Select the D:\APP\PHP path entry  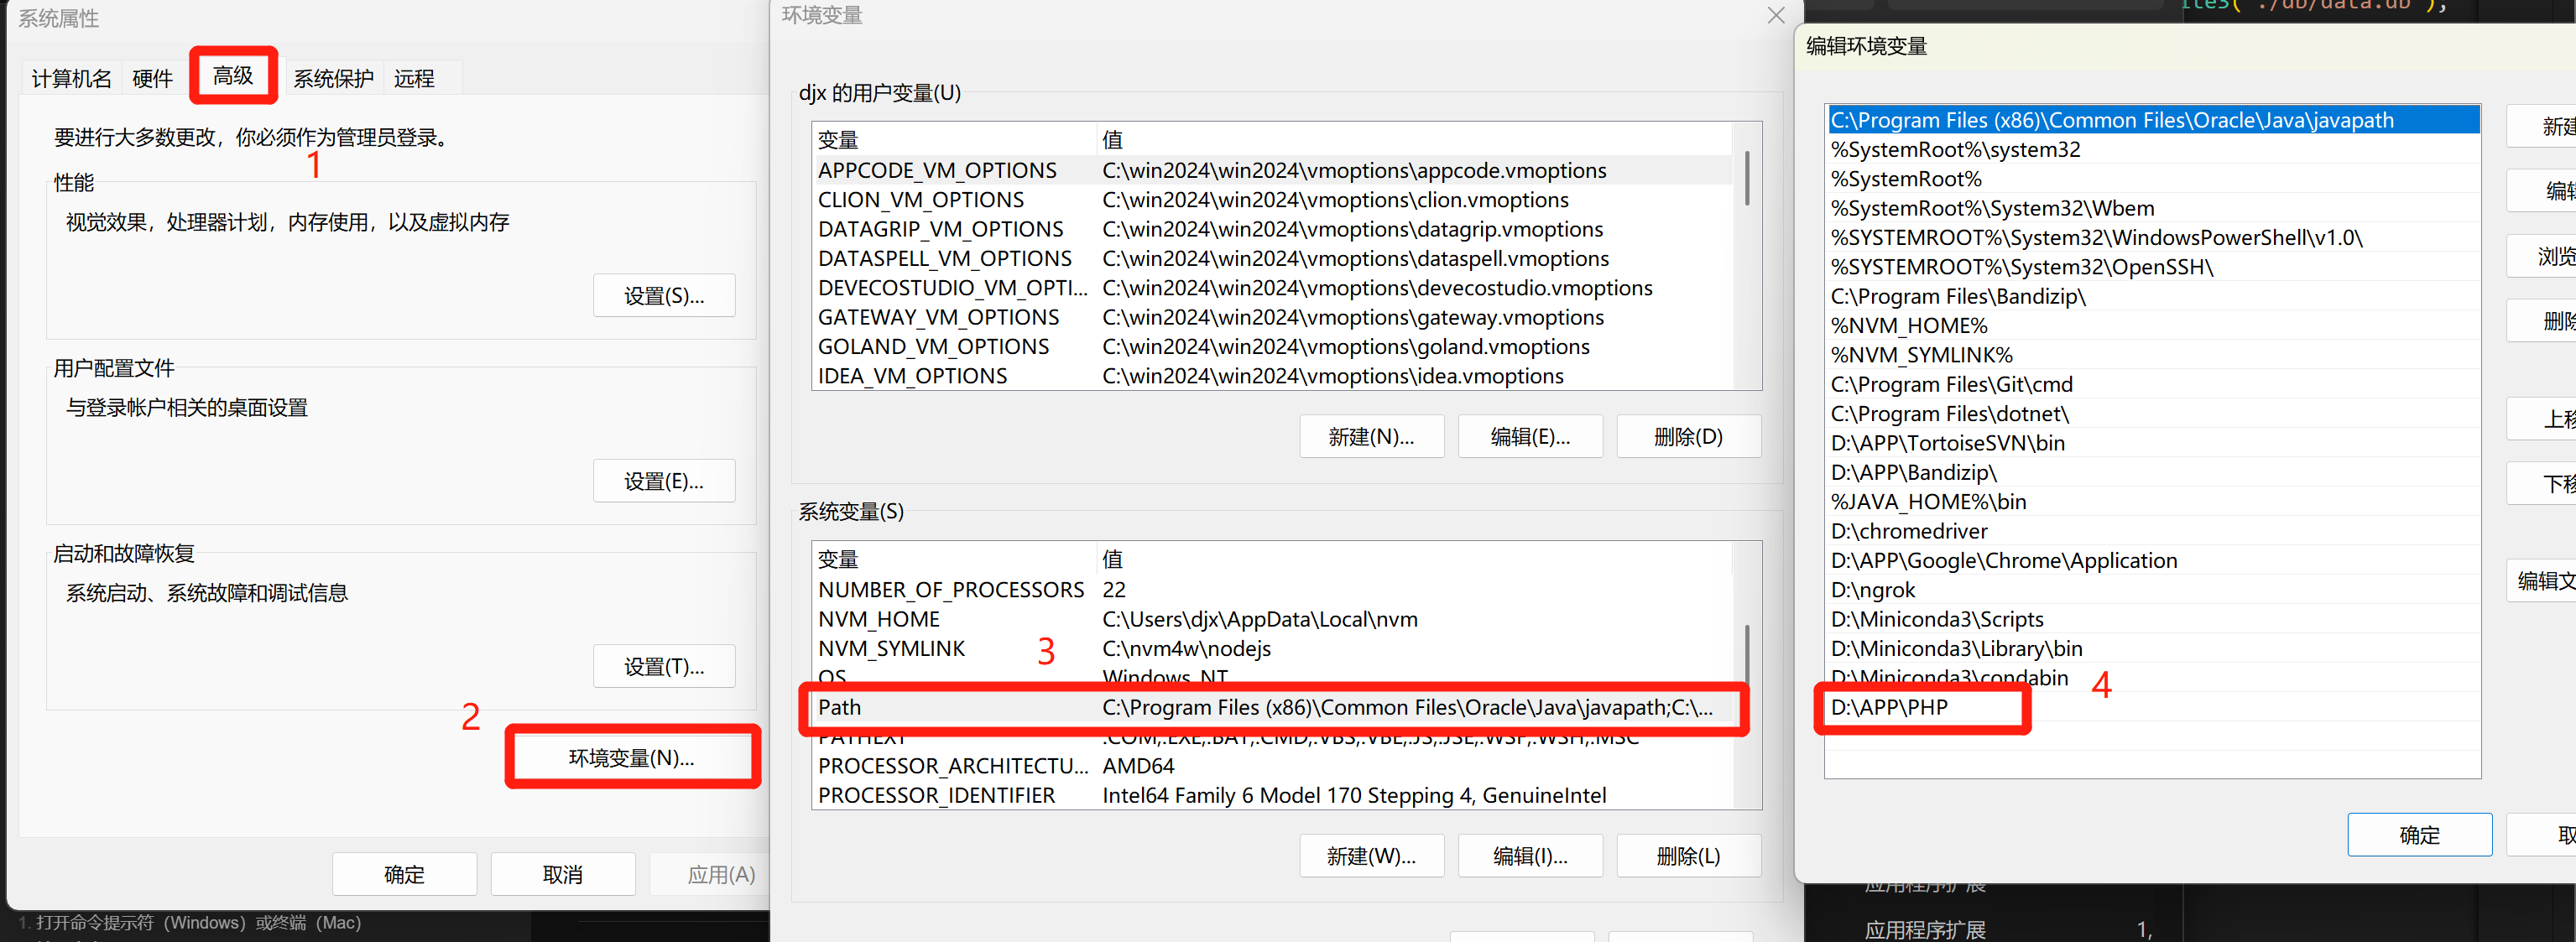[x=1920, y=707]
